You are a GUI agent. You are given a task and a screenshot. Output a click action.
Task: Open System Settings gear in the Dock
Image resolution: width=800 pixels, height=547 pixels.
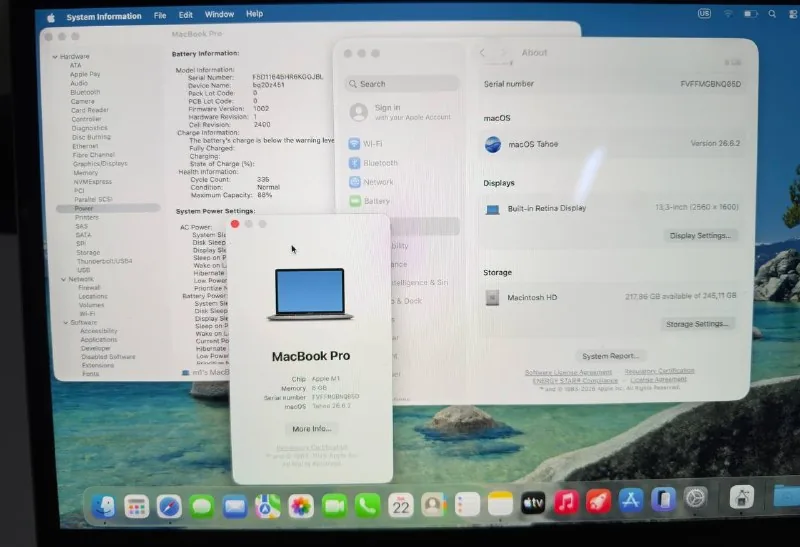pyautogui.click(x=695, y=498)
